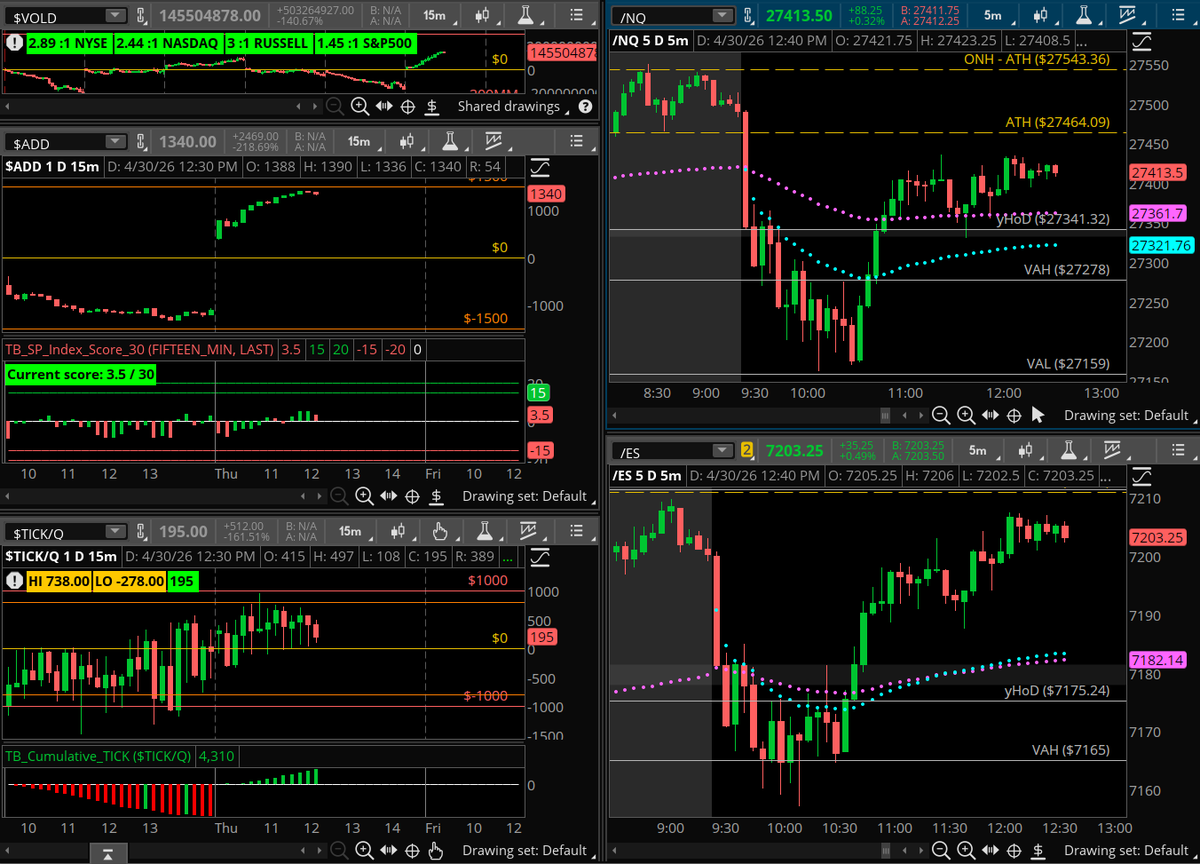Zoom in on the $VOLD chart
This screenshot has height=864, width=1200.
360,106
